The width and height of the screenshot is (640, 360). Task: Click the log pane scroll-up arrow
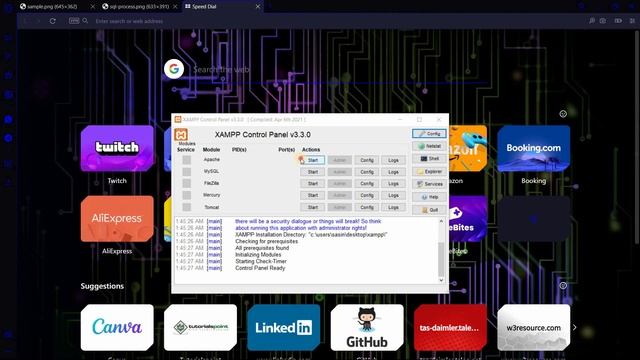pyautogui.click(x=441, y=221)
